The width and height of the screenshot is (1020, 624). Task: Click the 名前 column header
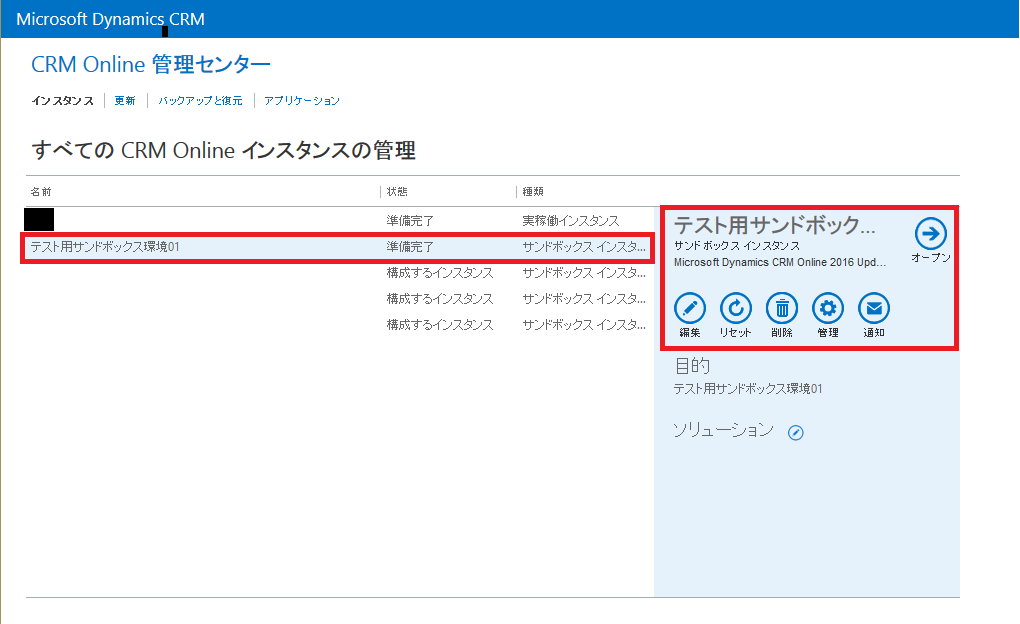(41, 191)
